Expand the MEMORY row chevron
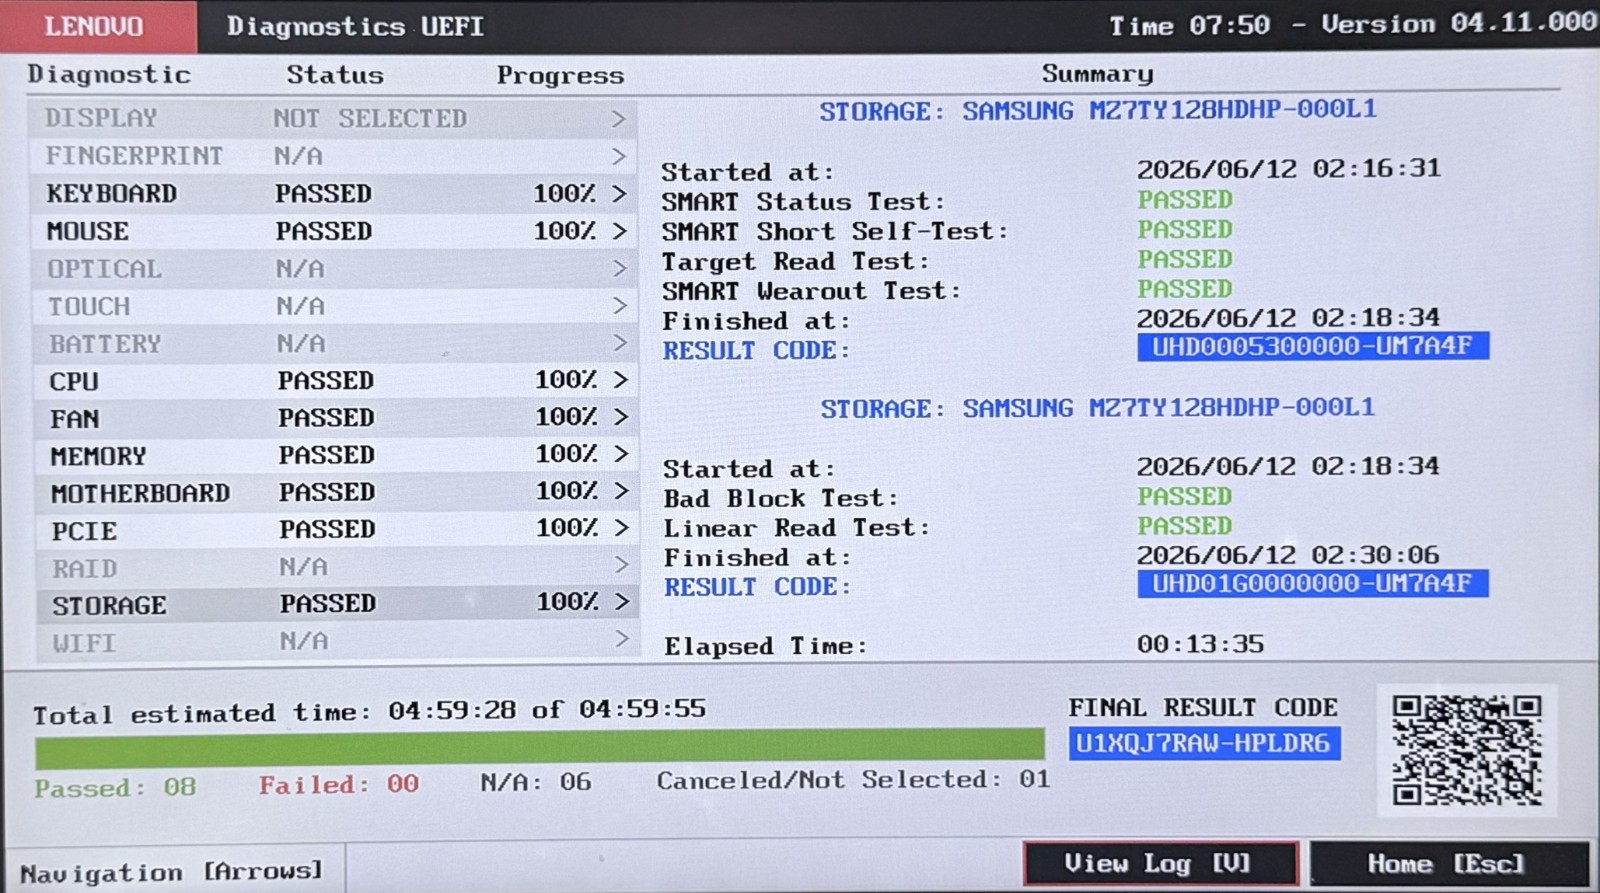 click(x=621, y=454)
